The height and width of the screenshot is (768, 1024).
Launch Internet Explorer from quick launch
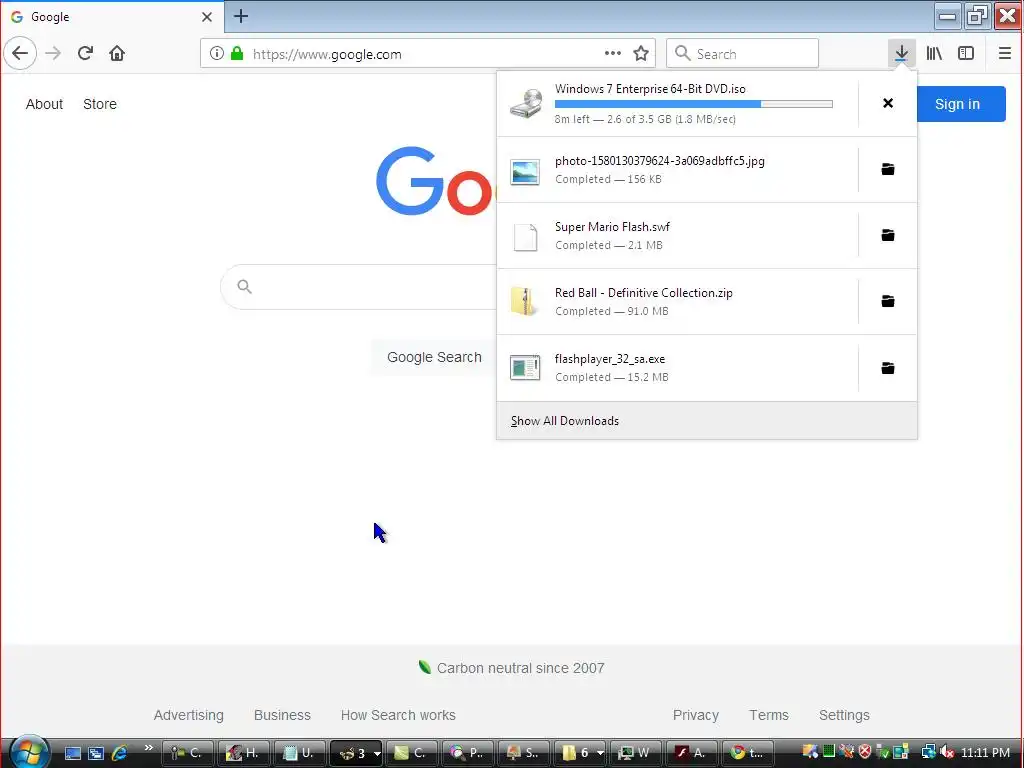pyautogui.click(x=120, y=753)
